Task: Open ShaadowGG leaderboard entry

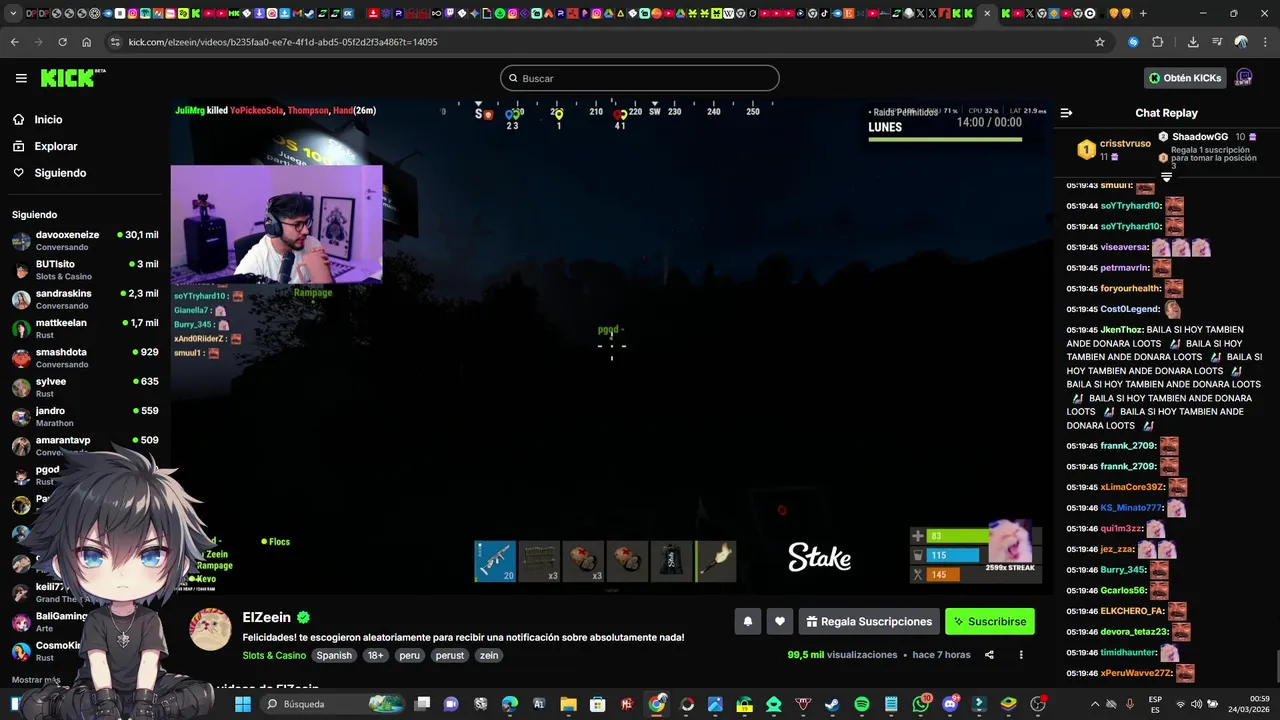Action: click(x=1207, y=137)
